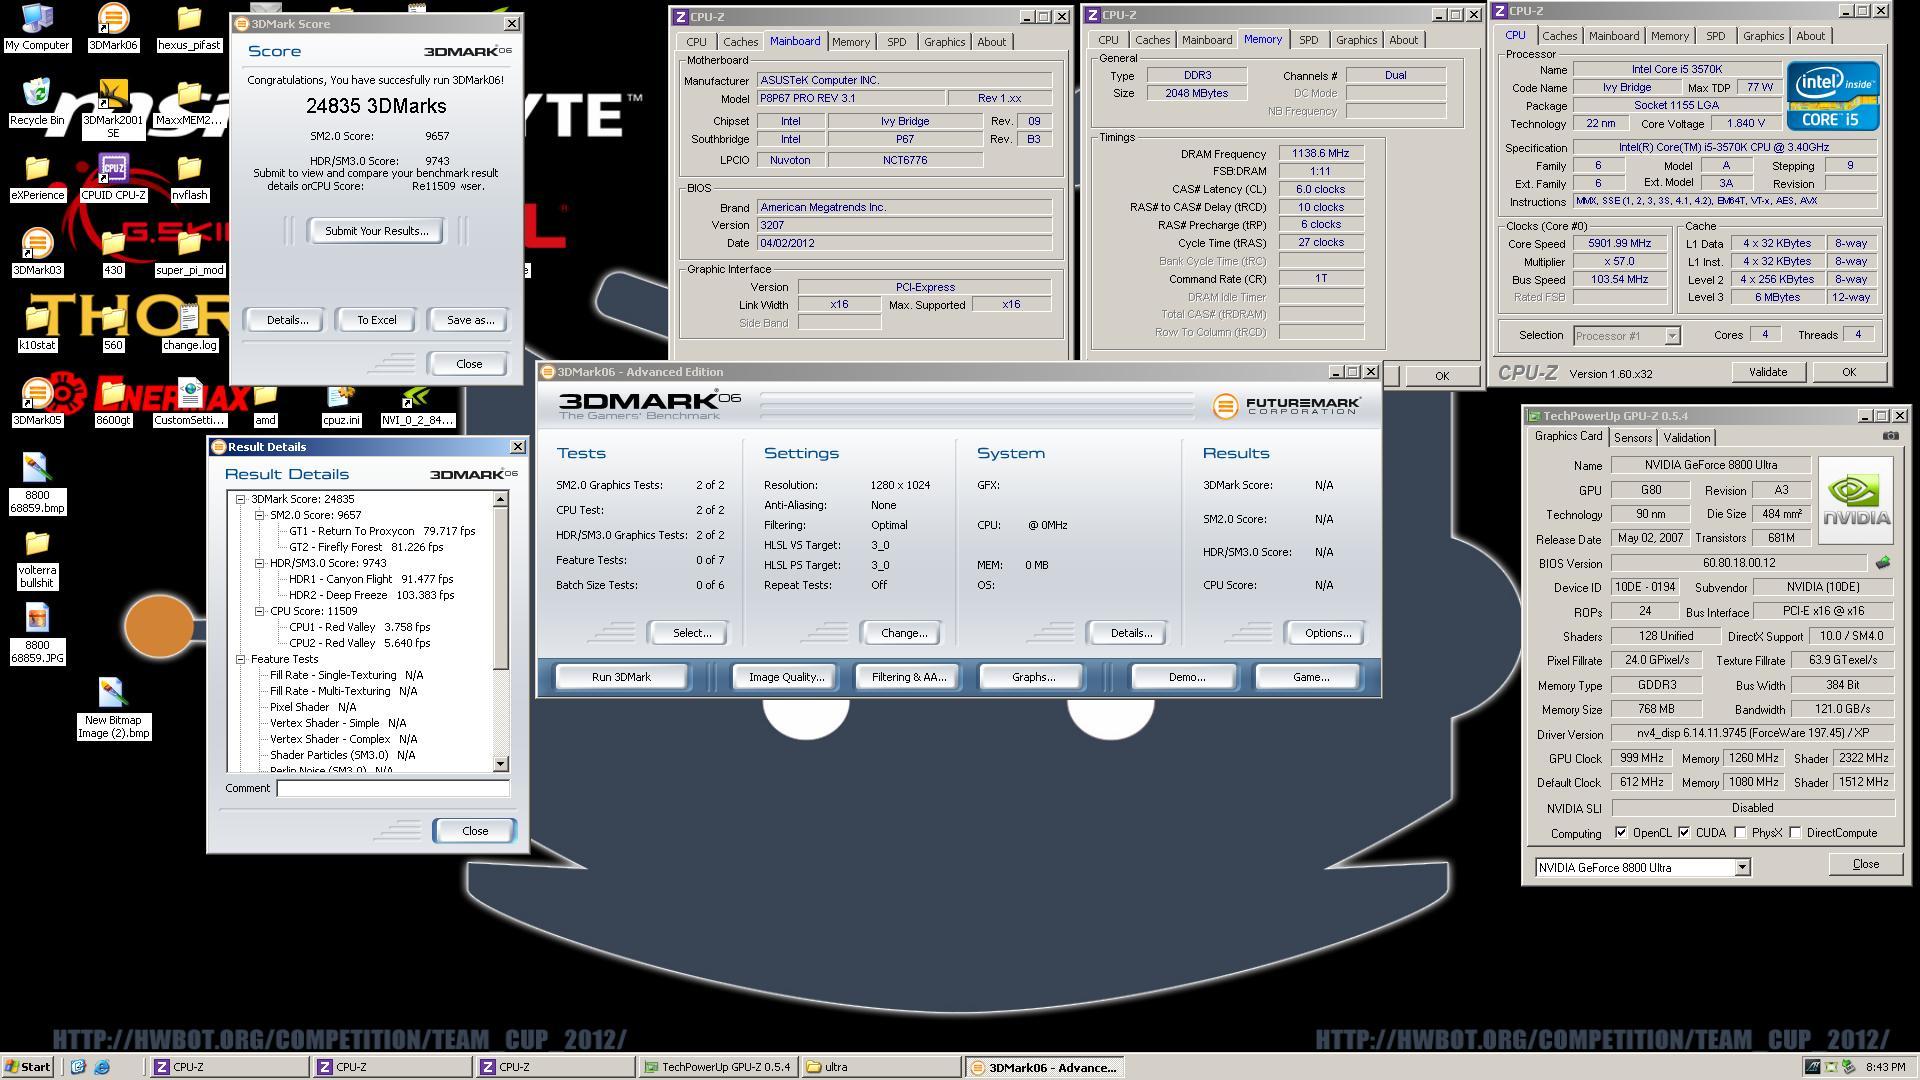Collapse the SM2.0 Score tree node

coord(259,515)
